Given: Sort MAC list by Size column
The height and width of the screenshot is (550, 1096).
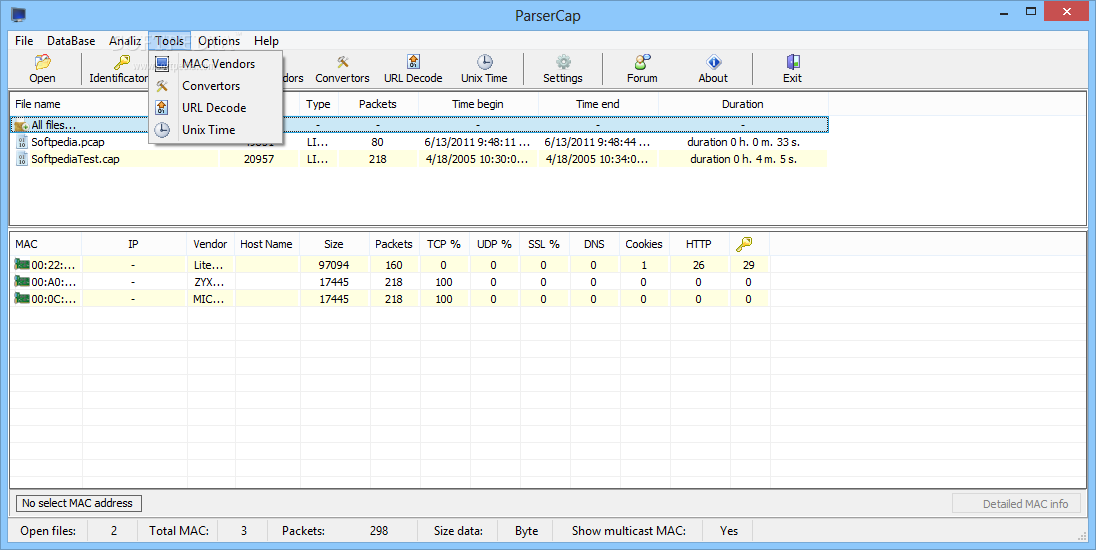Looking at the screenshot, I should (x=334, y=244).
